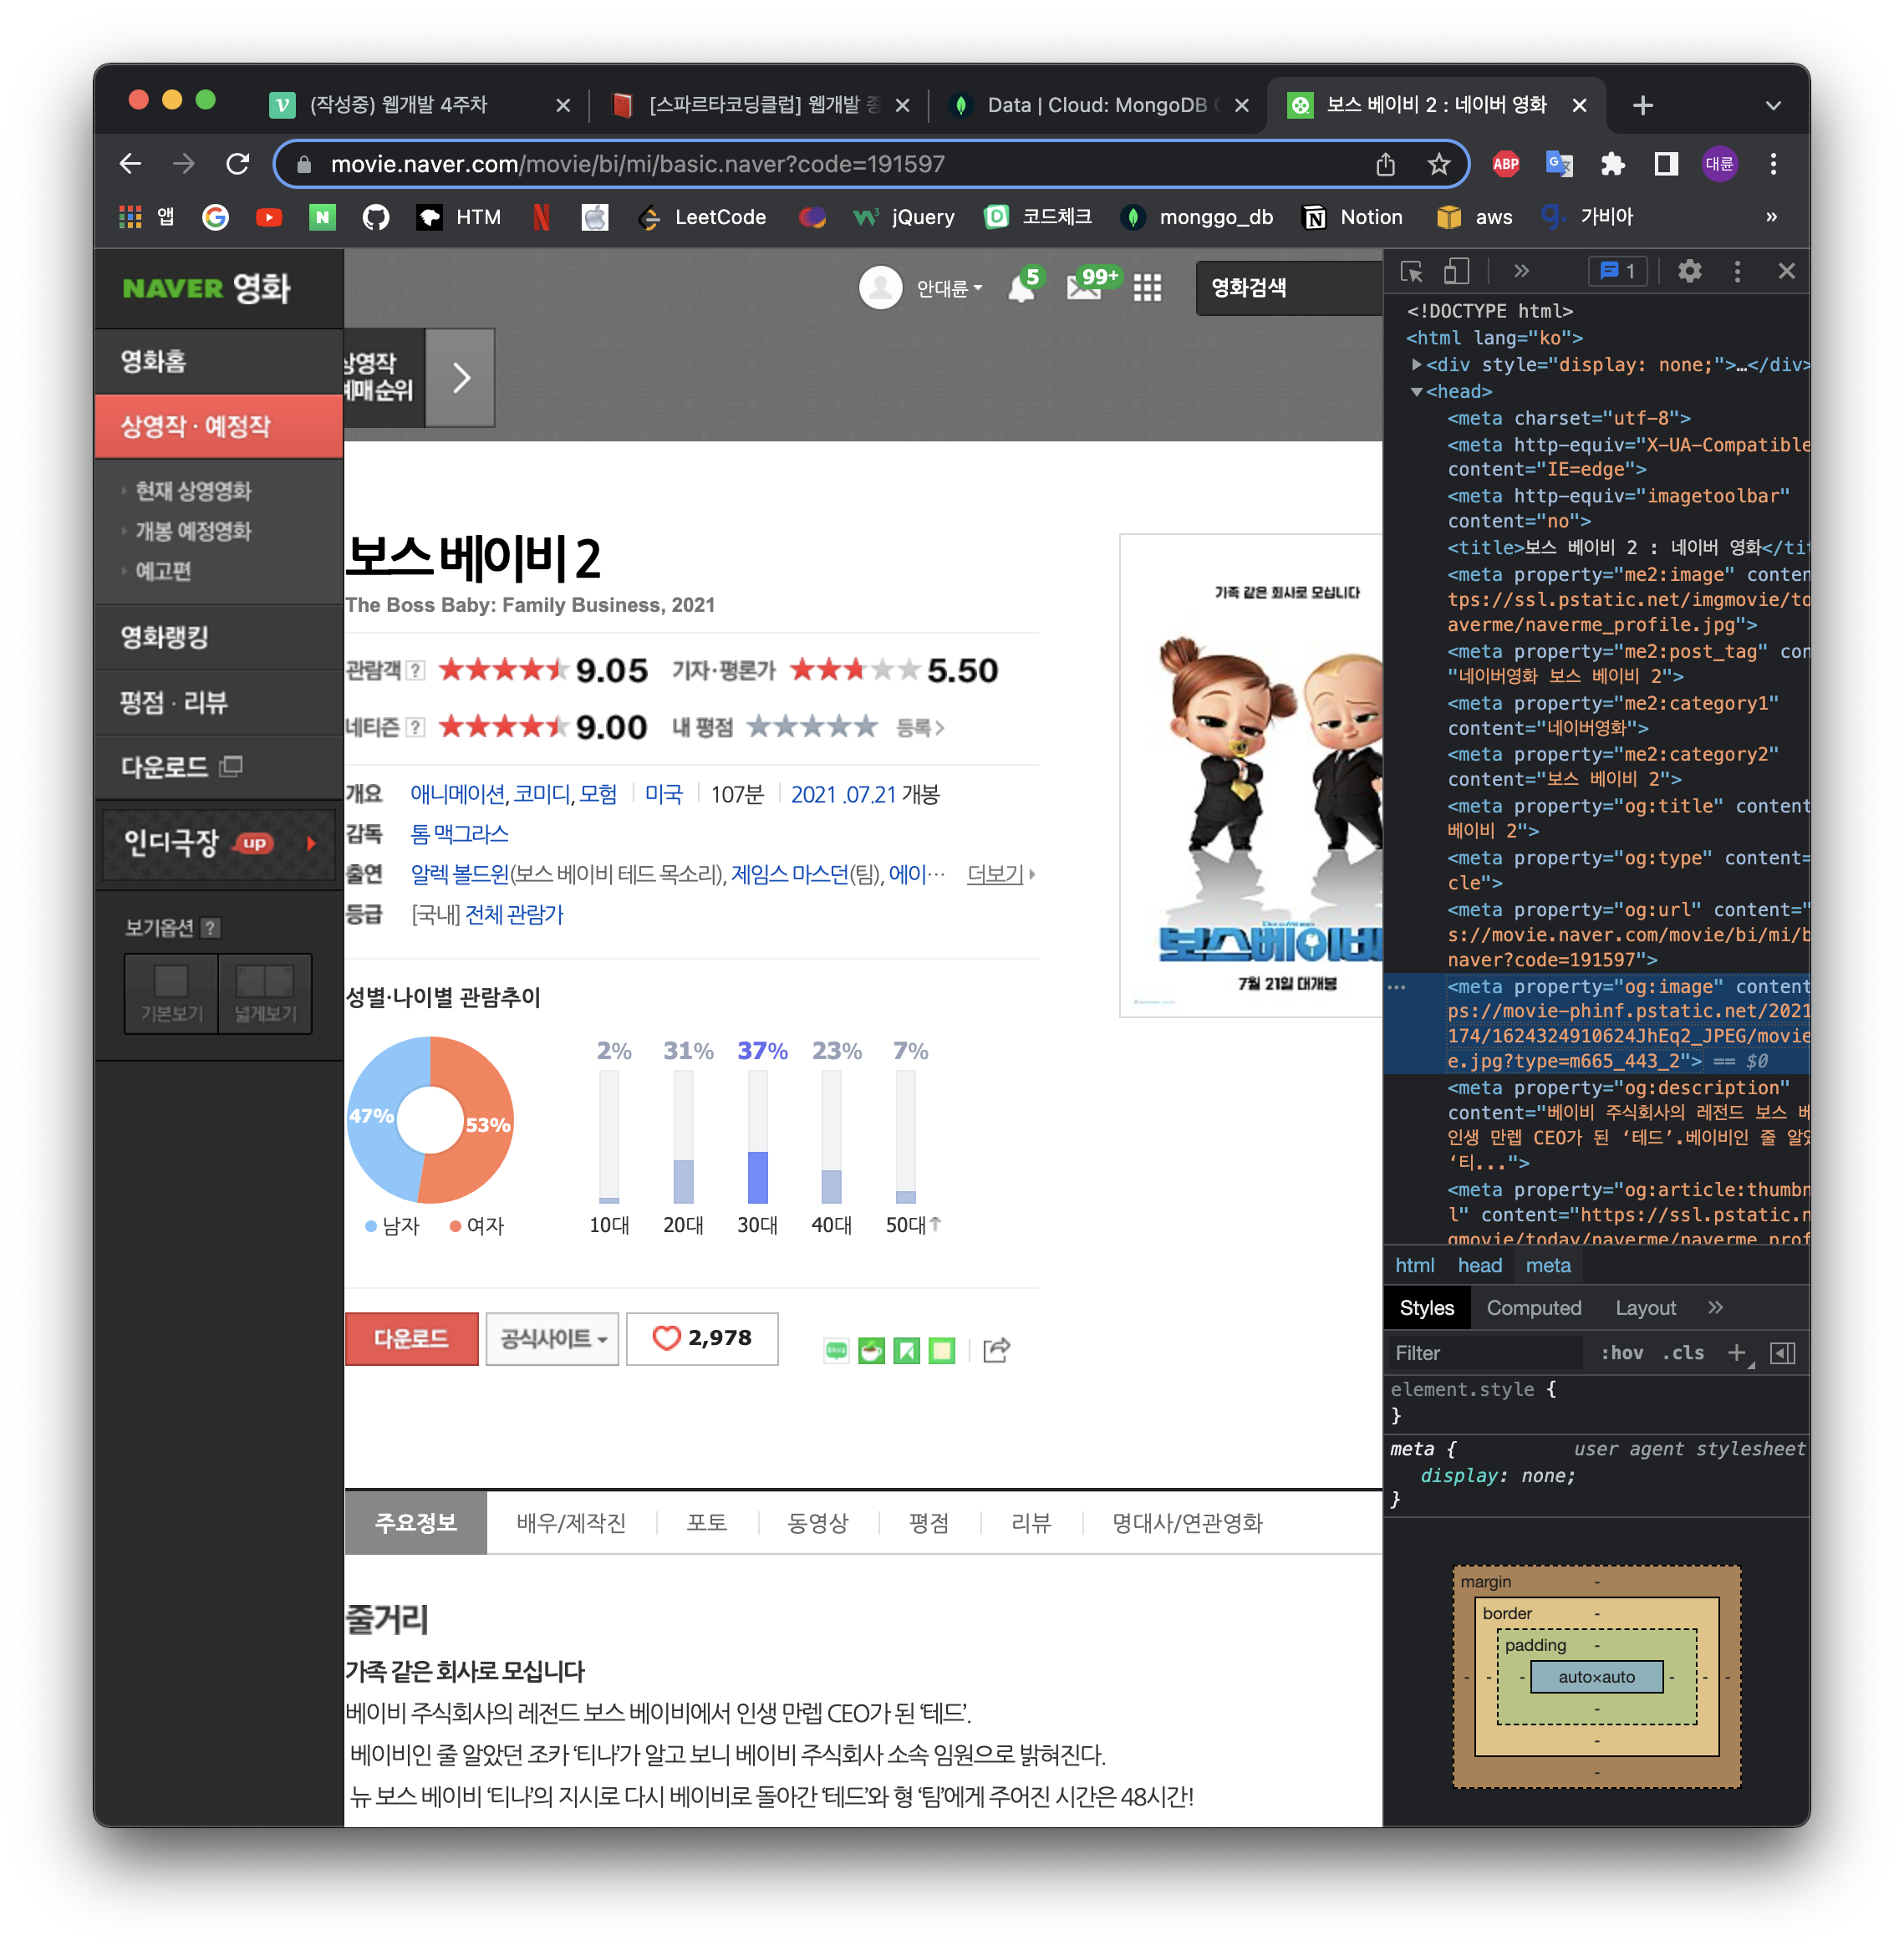This screenshot has width=1904, height=1951.
Task: Open DevTools settings gear
Action: 1689,271
